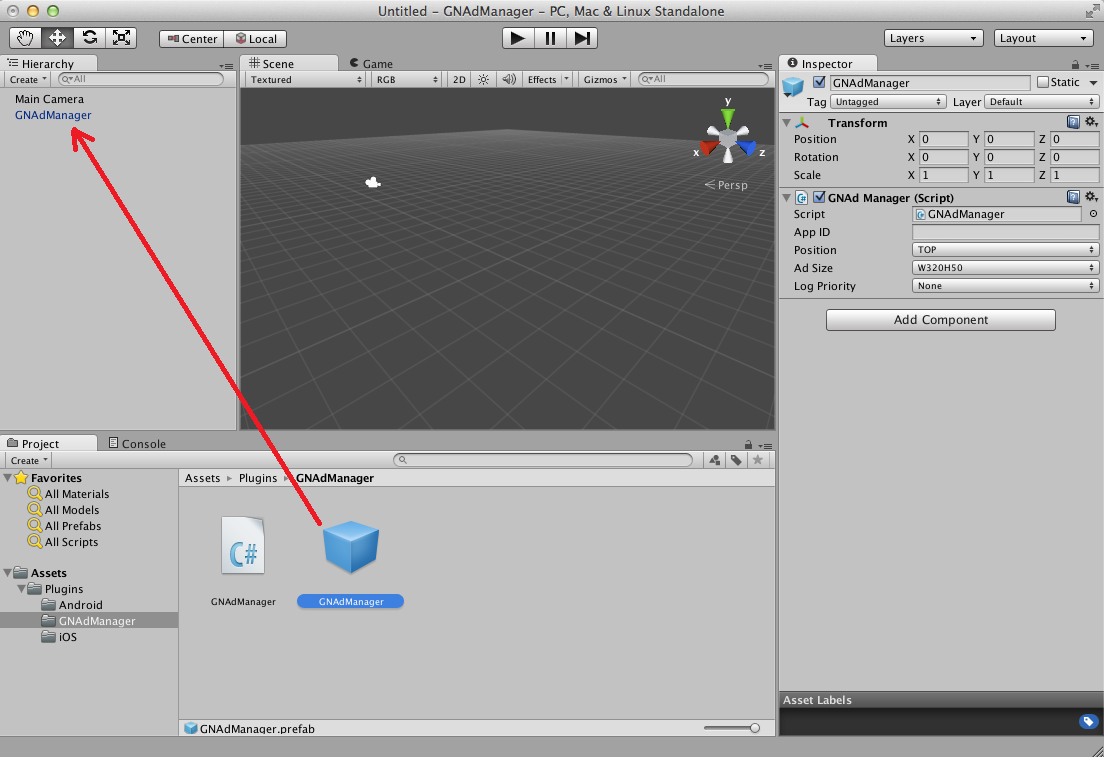Toggle GNAd Manager script enabled checkbox
This screenshot has width=1104, height=757.
click(x=819, y=197)
